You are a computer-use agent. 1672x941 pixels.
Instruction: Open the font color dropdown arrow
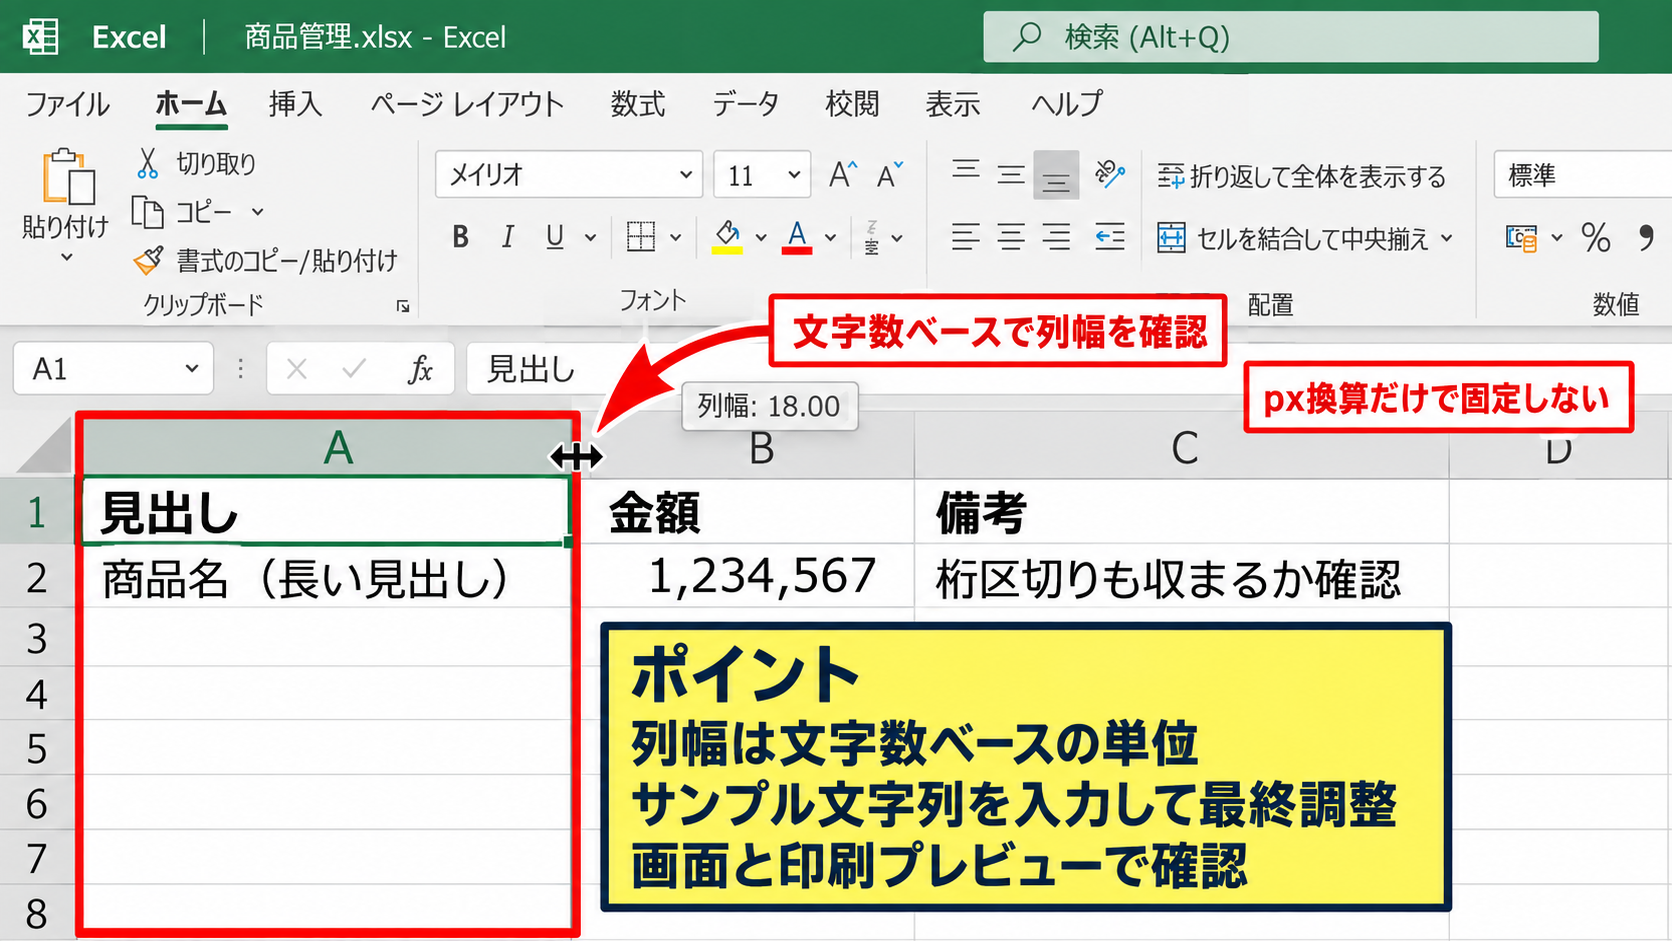pyautogui.click(x=831, y=238)
